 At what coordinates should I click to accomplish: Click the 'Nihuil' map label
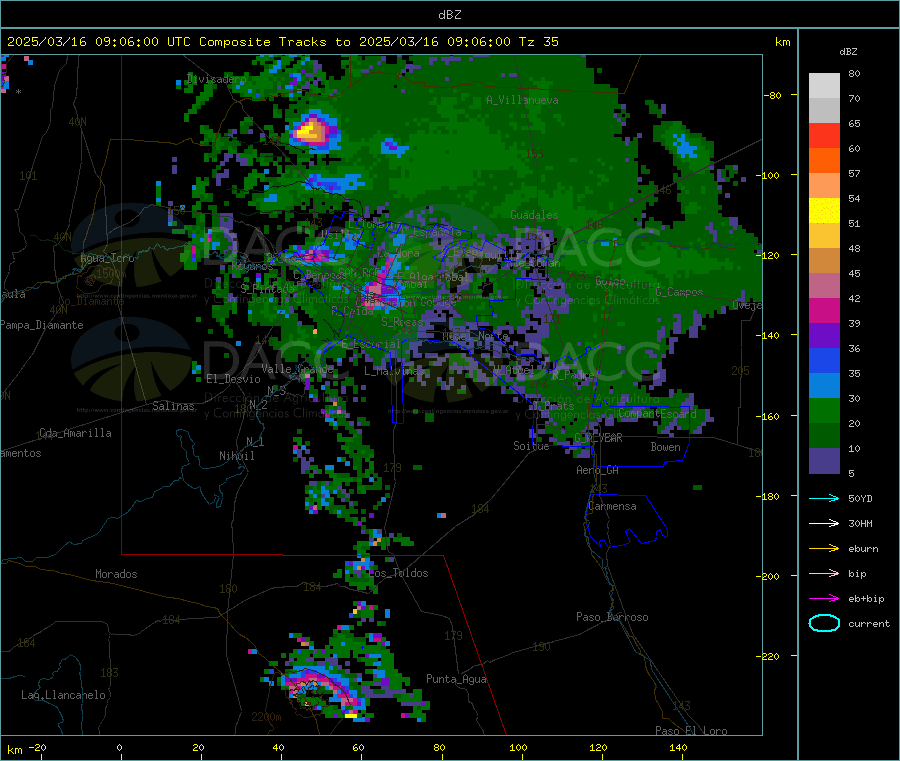click(x=236, y=456)
